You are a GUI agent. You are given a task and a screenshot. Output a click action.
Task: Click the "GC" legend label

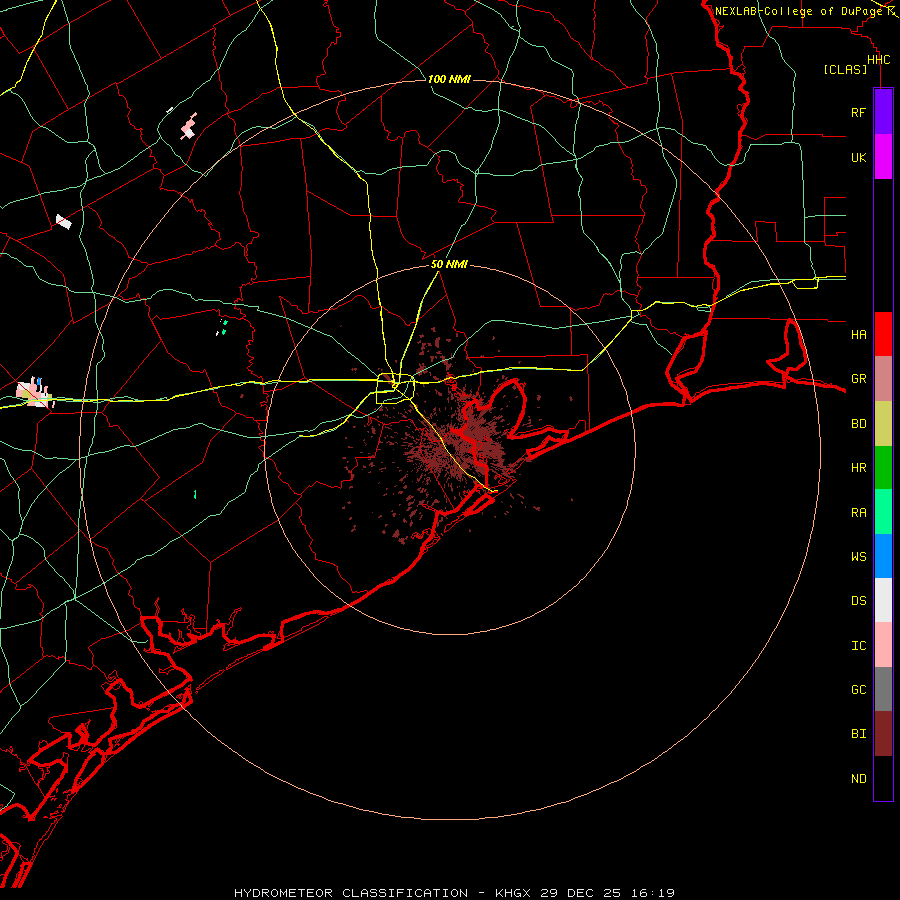tap(858, 690)
